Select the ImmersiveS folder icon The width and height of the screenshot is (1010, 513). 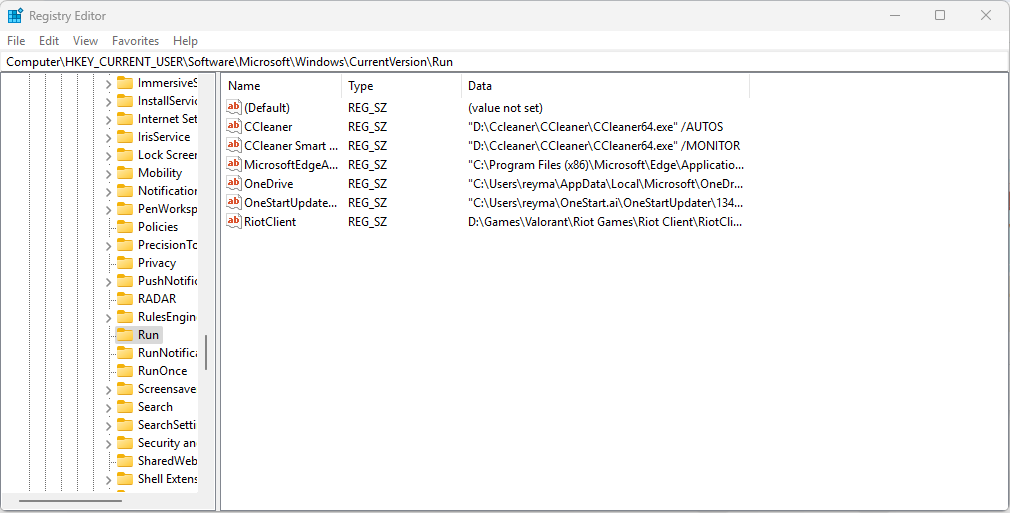click(x=125, y=82)
